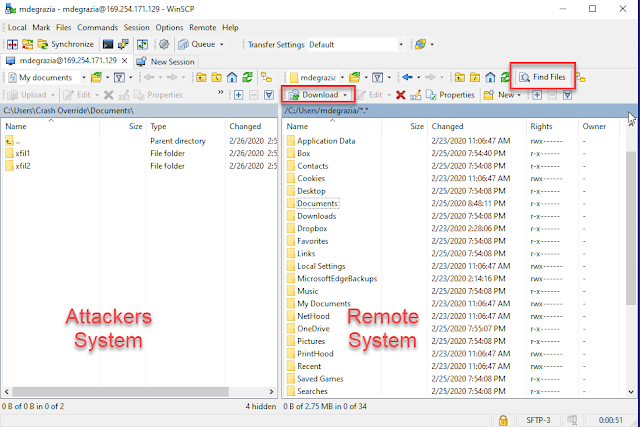This screenshot has height=427, width=640.
Task: Expand the arrow beside the globe icon
Action: click(432, 44)
